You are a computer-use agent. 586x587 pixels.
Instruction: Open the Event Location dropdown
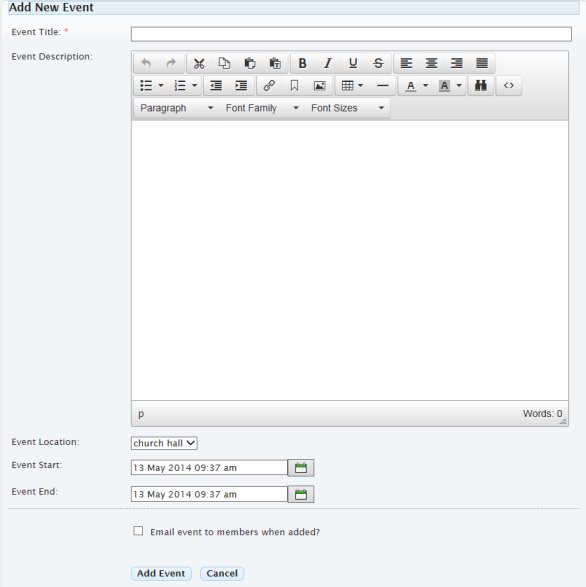tap(164, 443)
